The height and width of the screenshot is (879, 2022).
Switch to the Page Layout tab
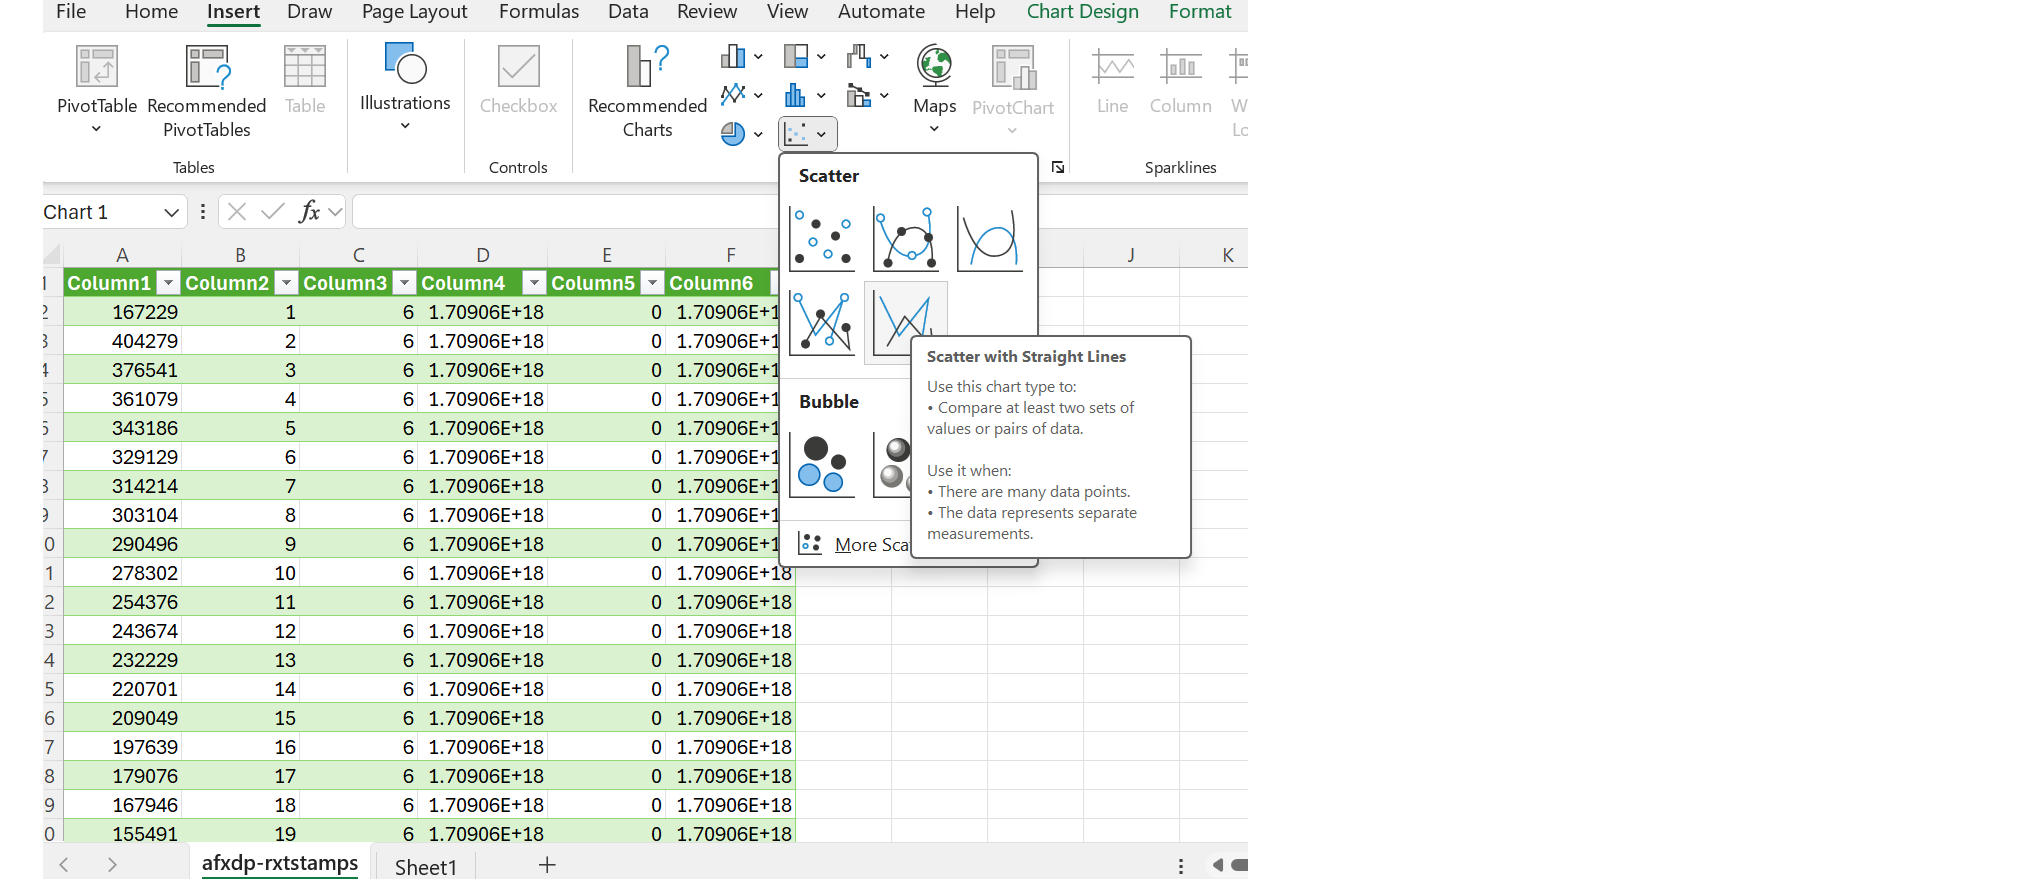(414, 12)
